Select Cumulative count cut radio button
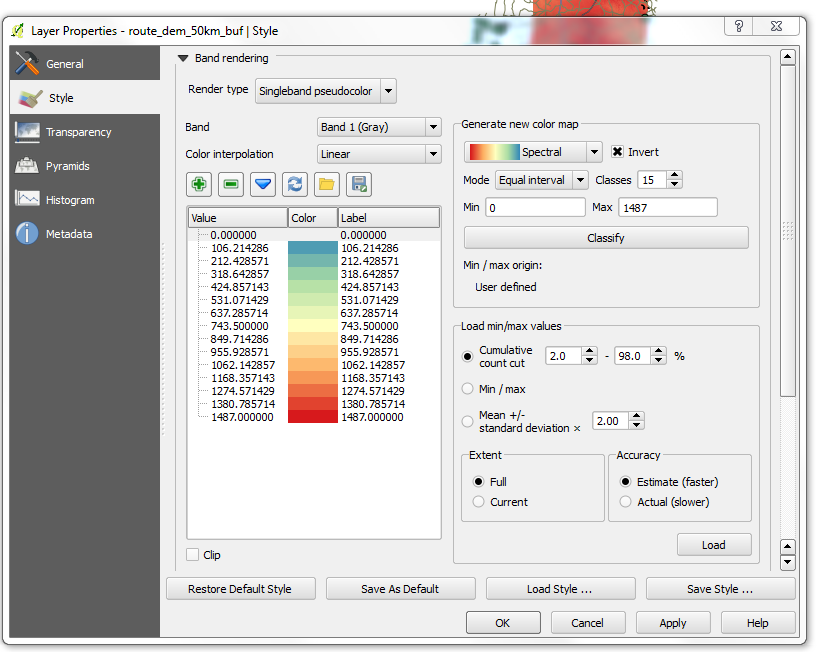Viewport: 825px width, 652px height. click(x=467, y=356)
